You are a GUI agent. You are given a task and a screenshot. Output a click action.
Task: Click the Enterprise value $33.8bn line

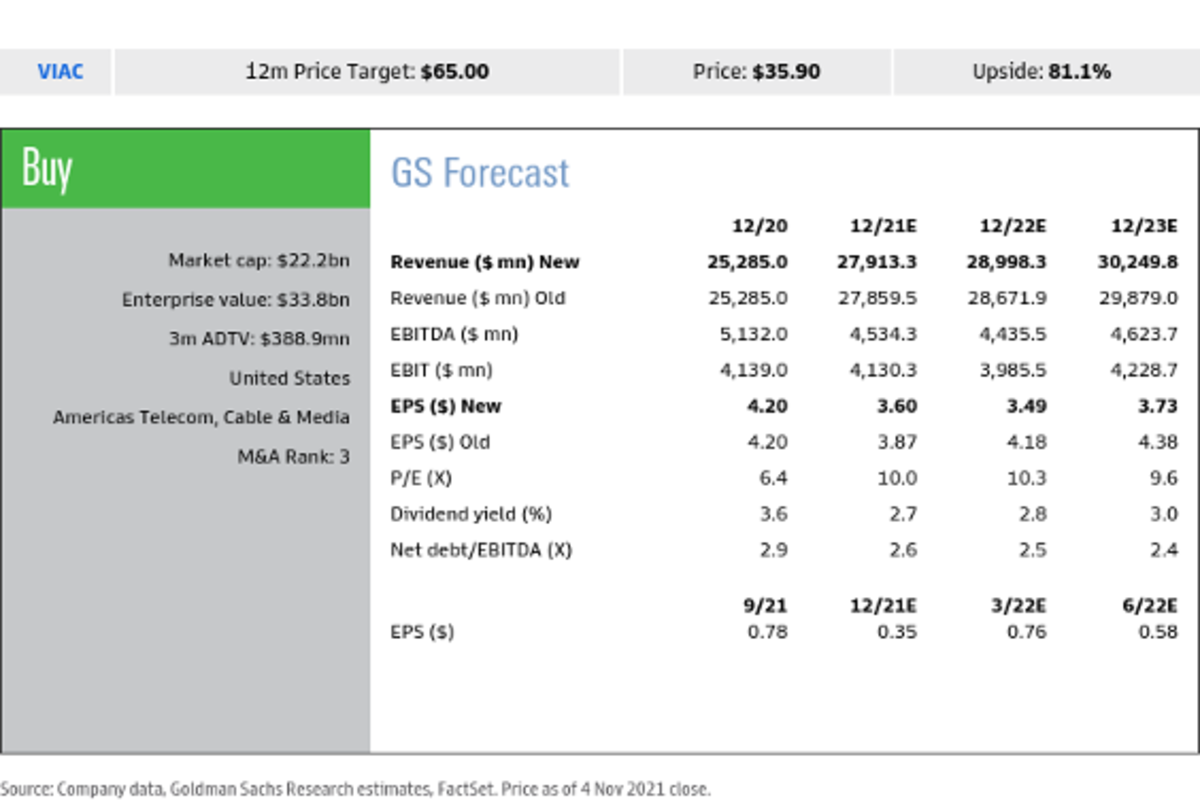(x=236, y=300)
